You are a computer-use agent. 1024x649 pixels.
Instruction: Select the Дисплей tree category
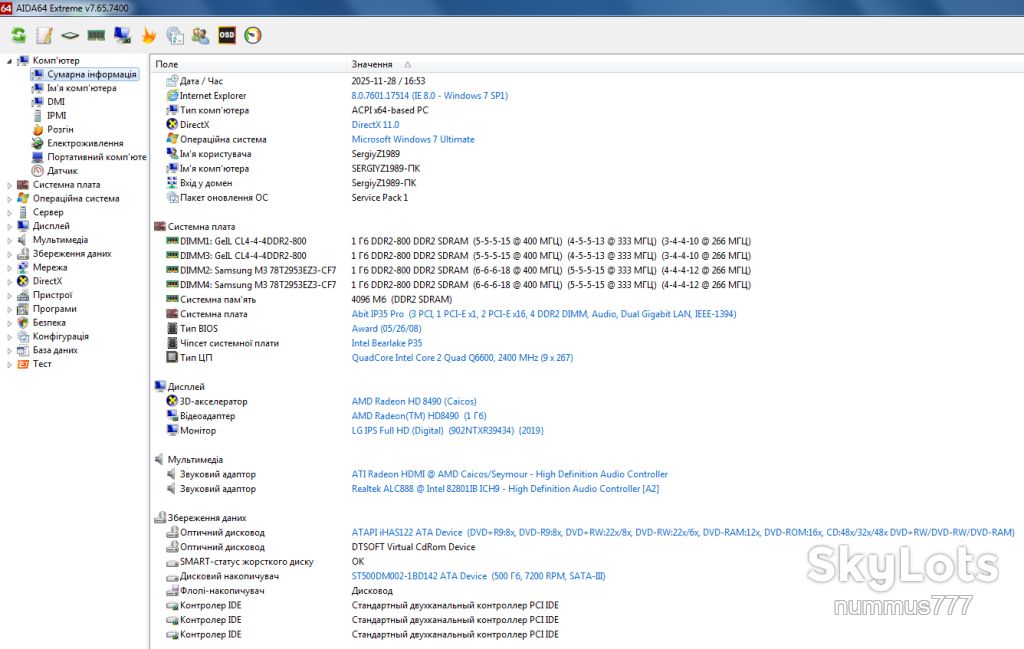pyautogui.click(x=51, y=226)
